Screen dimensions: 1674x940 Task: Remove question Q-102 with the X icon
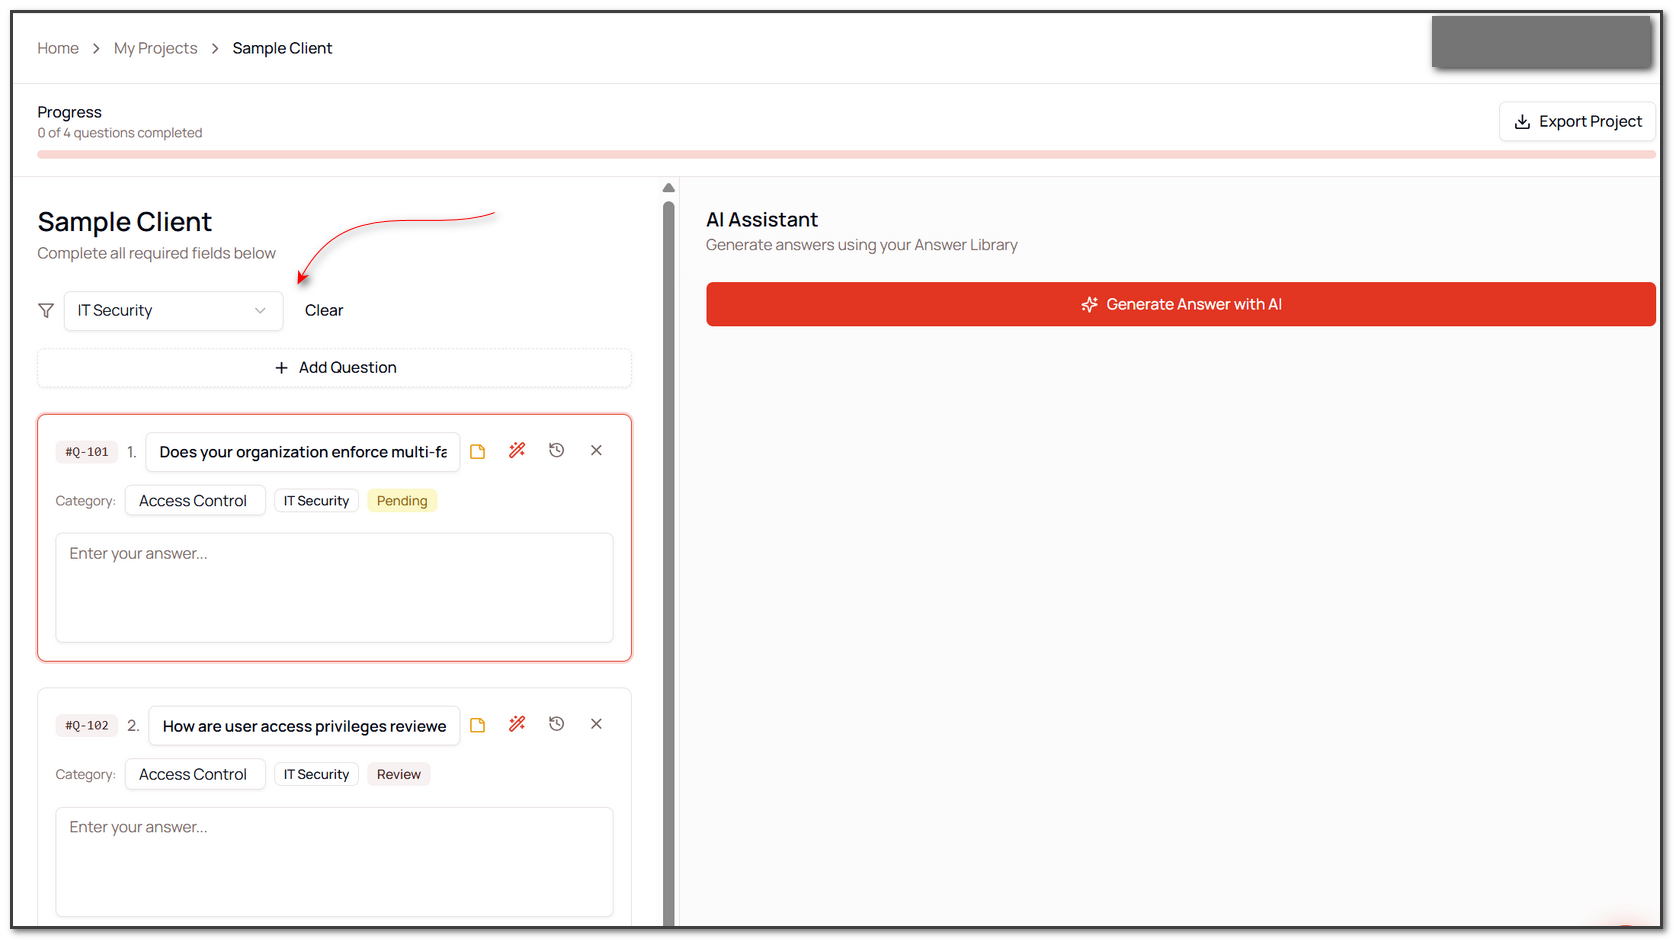[x=596, y=724]
